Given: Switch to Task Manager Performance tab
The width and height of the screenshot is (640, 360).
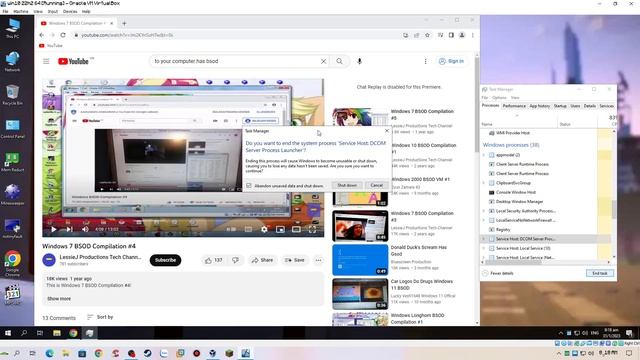Looking at the screenshot, I should 514,106.
